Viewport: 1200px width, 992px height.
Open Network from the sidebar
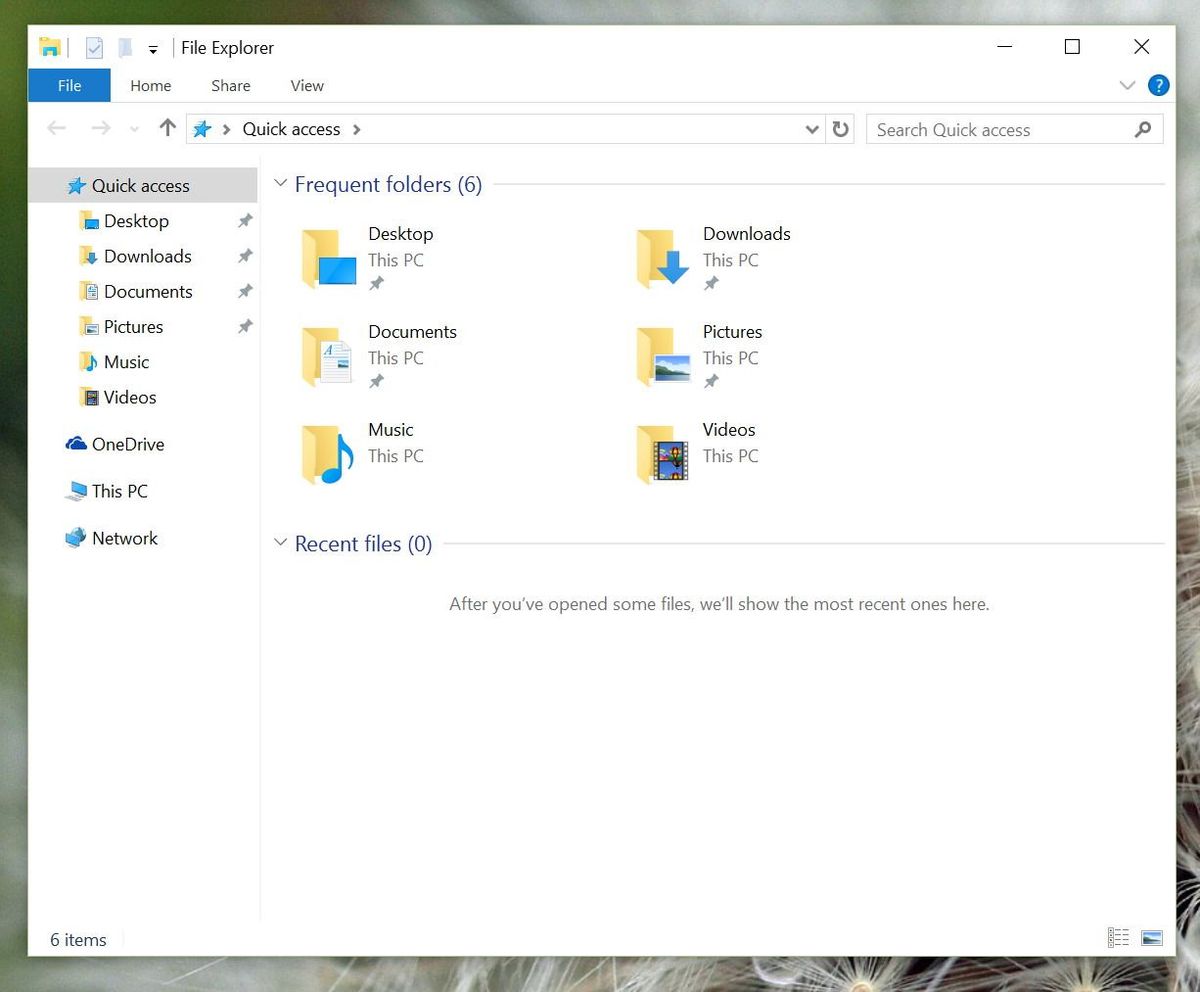click(x=124, y=538)
